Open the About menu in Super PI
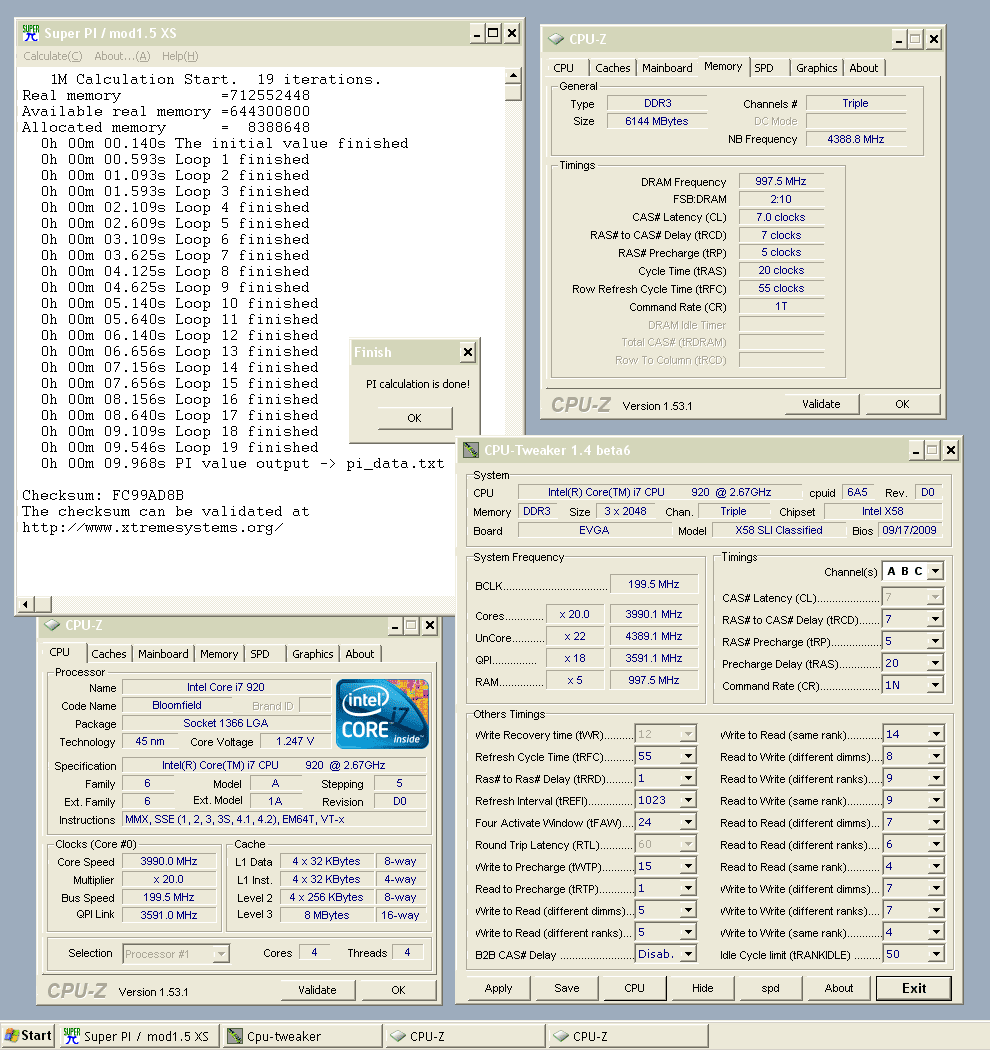The height and width of the screenshot is (1050, 990). point(122,56)
